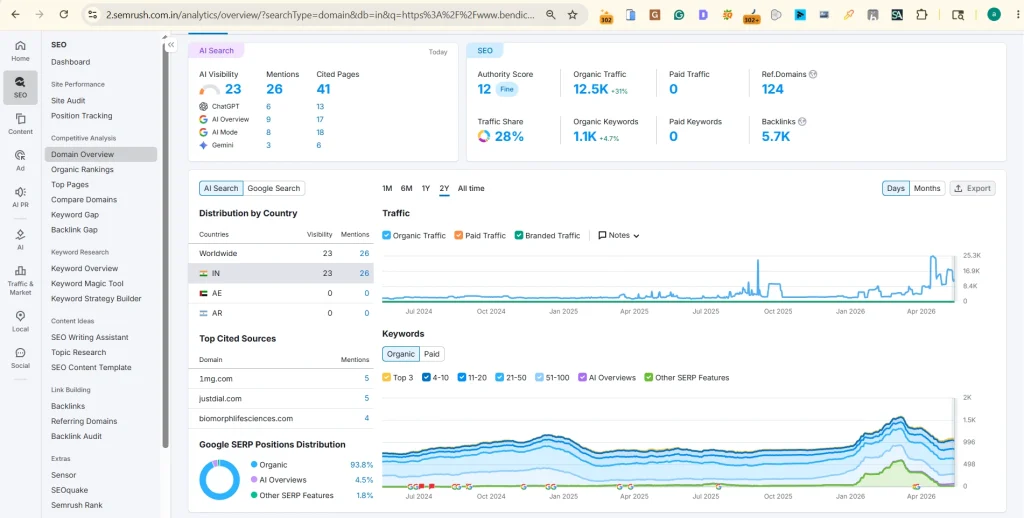Click the browser address bar URL
This screenshot has width=1024, height=518.
[320, 14]
